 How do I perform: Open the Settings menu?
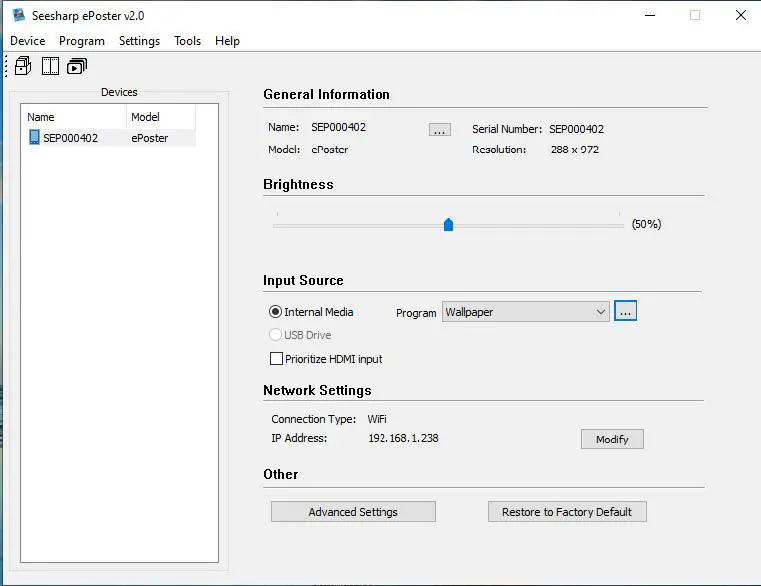[139, 41]
